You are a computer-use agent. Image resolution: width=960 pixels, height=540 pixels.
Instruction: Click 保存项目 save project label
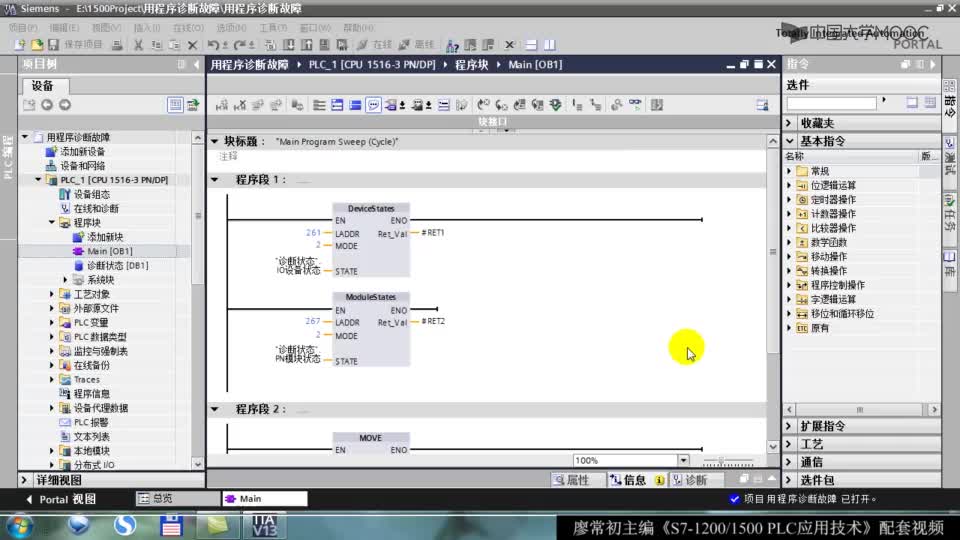tap(83, 45)
